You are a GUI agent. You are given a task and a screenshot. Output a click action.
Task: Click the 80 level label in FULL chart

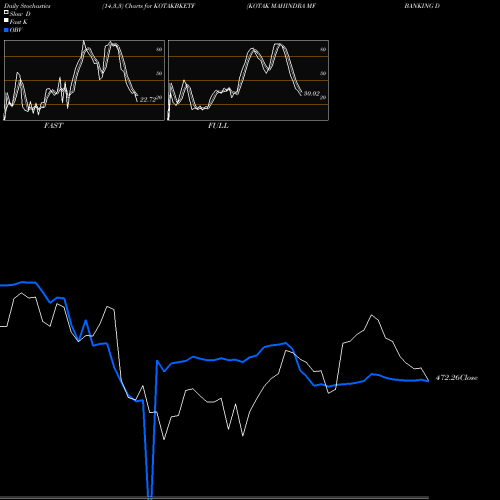click(x=323, y=49)
